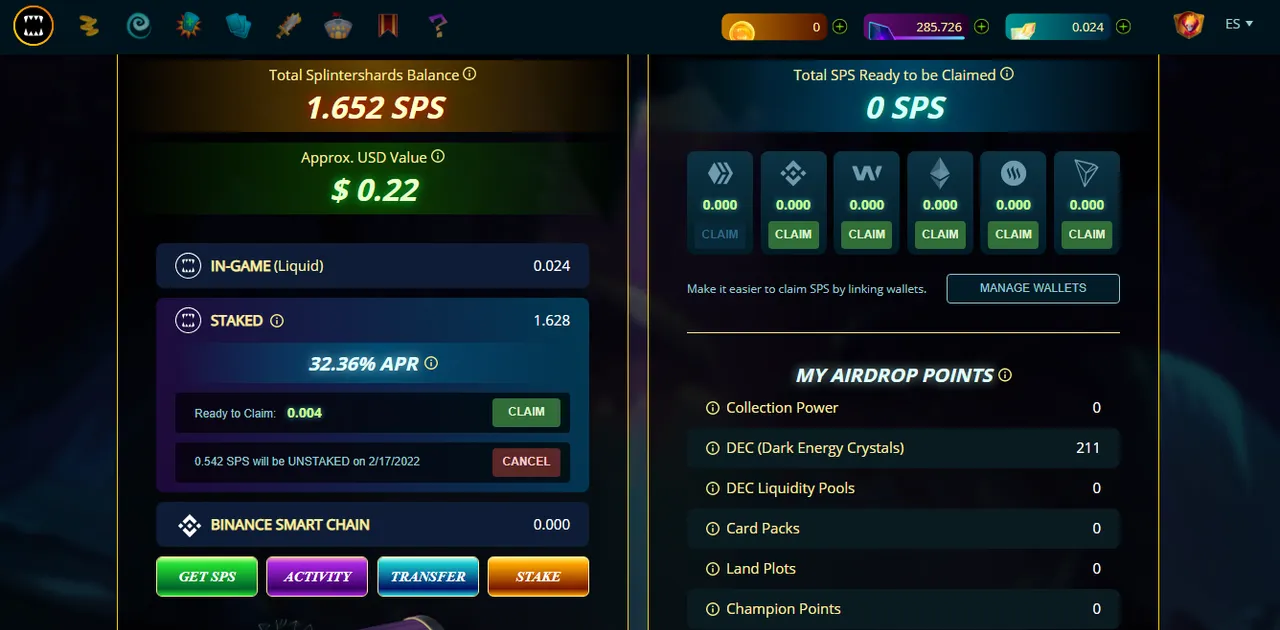Show info icon for DEC Liquidity Pools
Image resolution: width=1280 pixels, height=630 pixels.
(x=713, y=489)
